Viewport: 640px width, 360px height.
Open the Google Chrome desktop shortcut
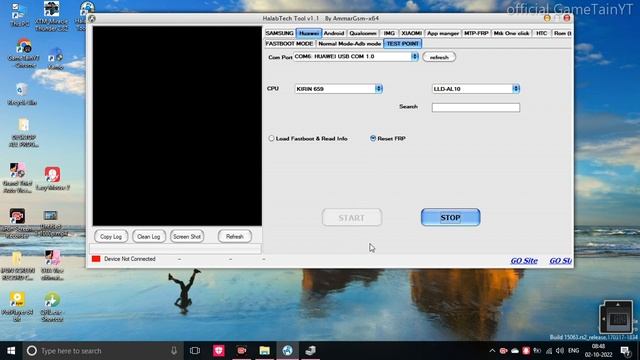[x=23, y=53]
